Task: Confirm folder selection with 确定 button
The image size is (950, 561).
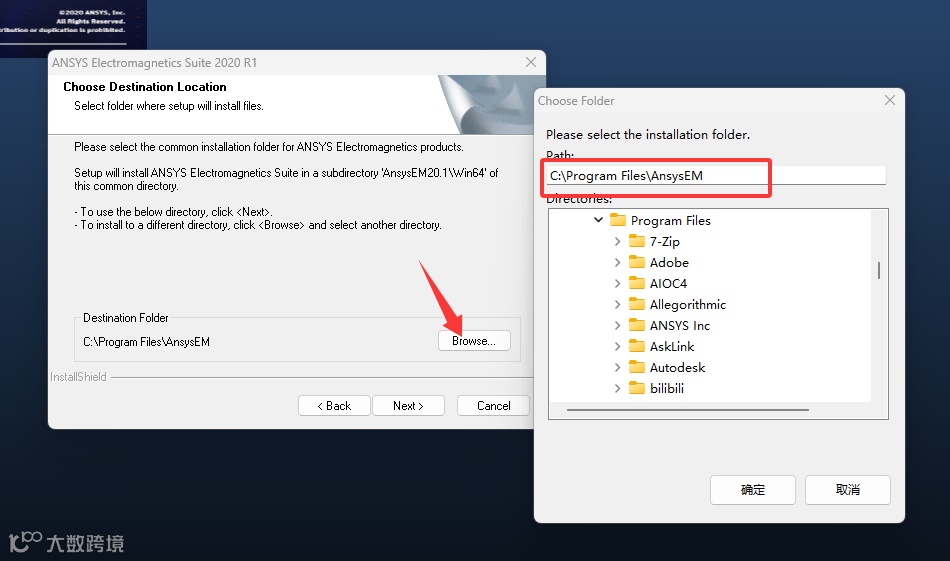Action: [x=752, y=490]
